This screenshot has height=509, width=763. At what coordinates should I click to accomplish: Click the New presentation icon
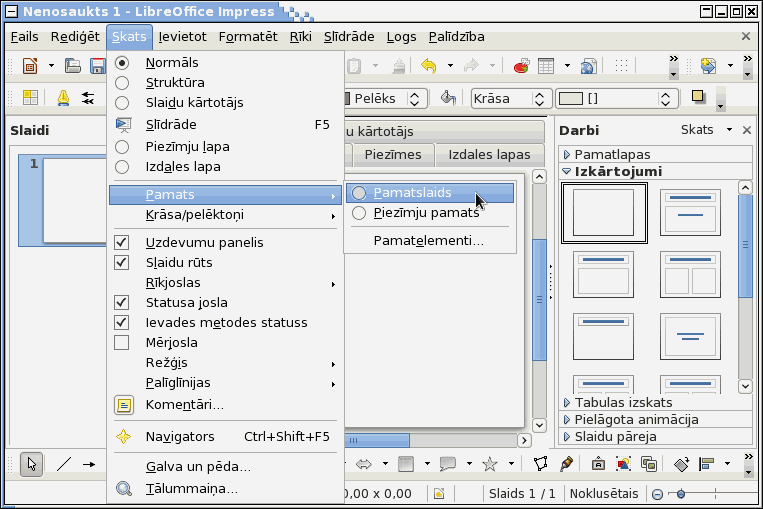coord(30,66)
